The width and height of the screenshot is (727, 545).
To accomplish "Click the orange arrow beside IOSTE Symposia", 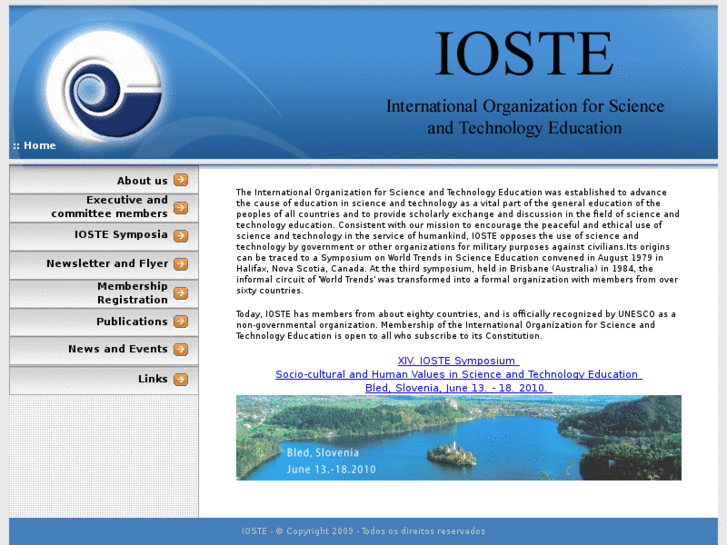I will point(180,236).
